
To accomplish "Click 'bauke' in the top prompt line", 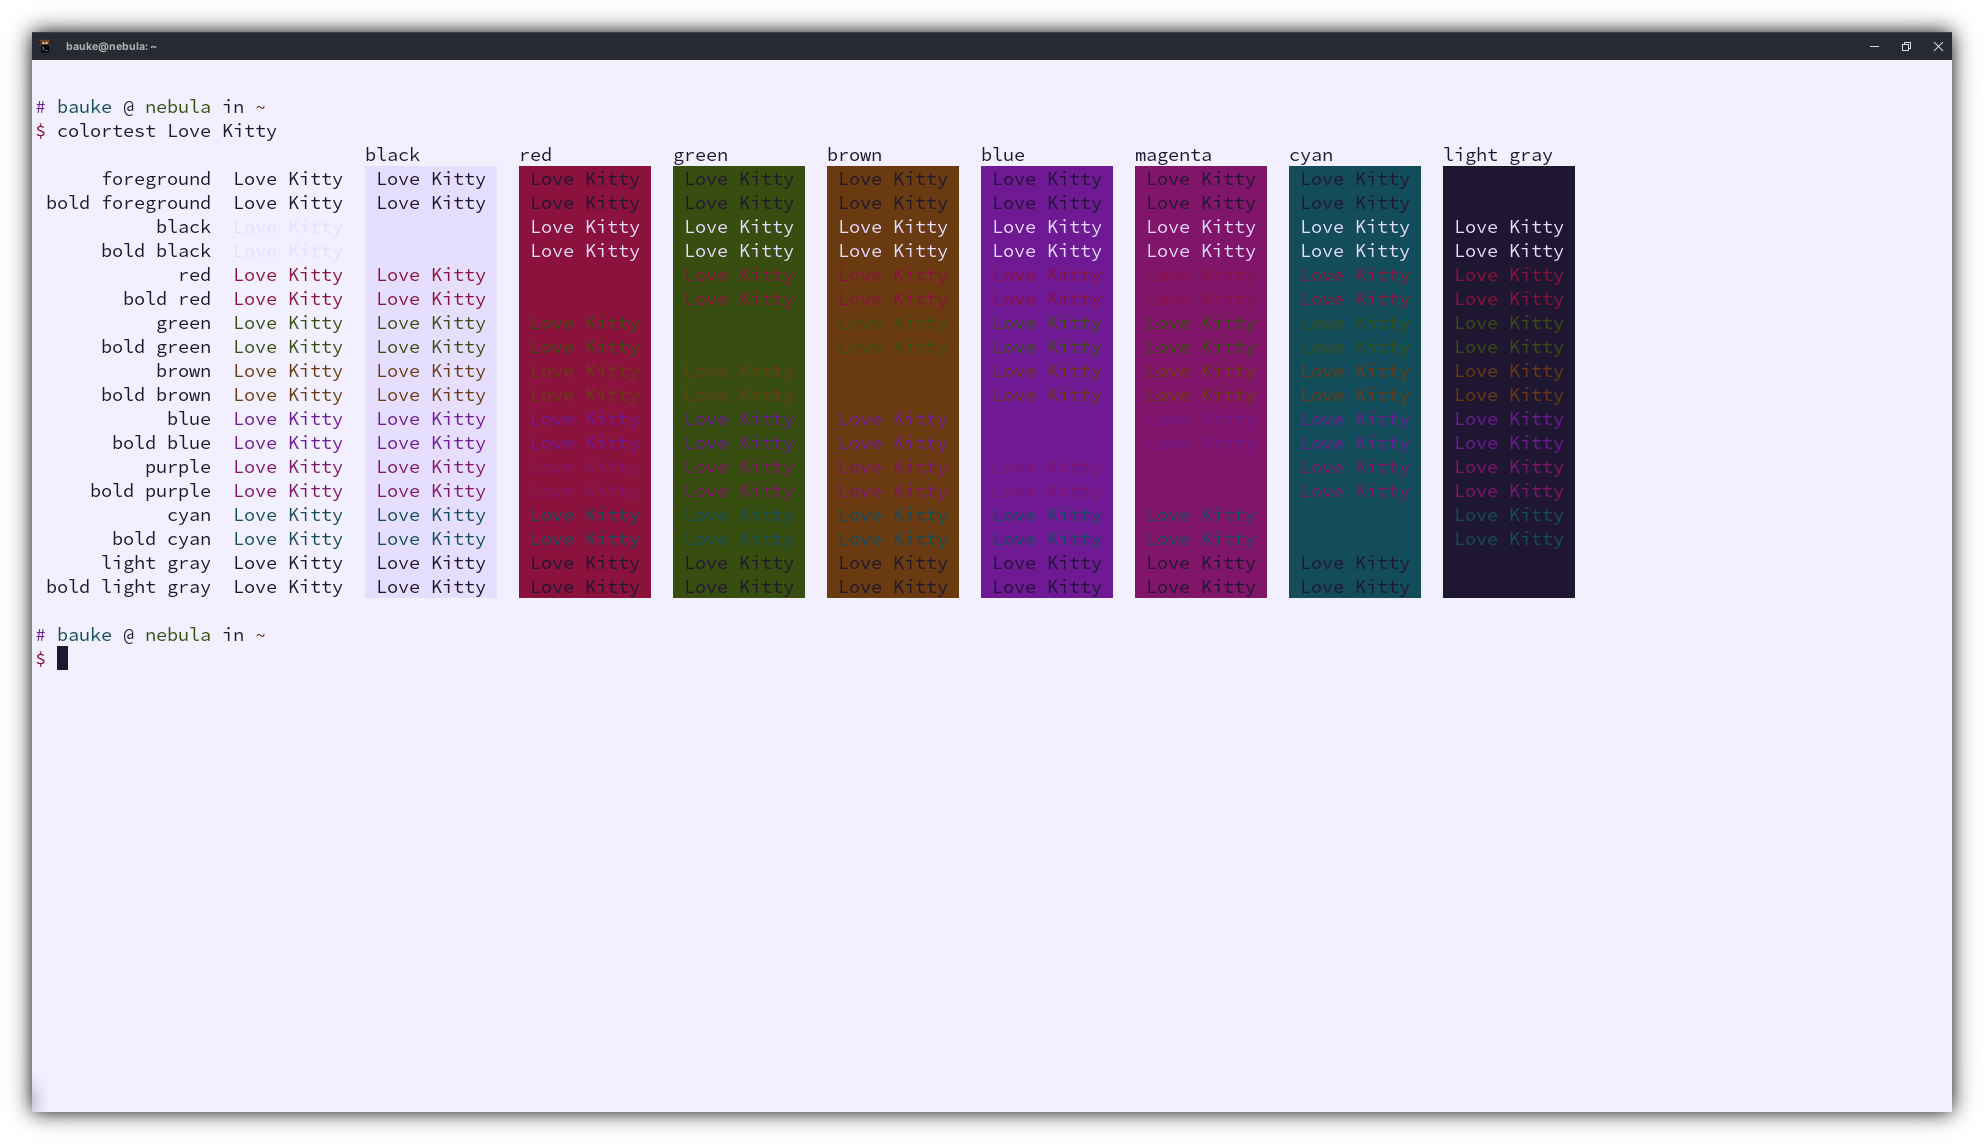I will pos(84,107).
